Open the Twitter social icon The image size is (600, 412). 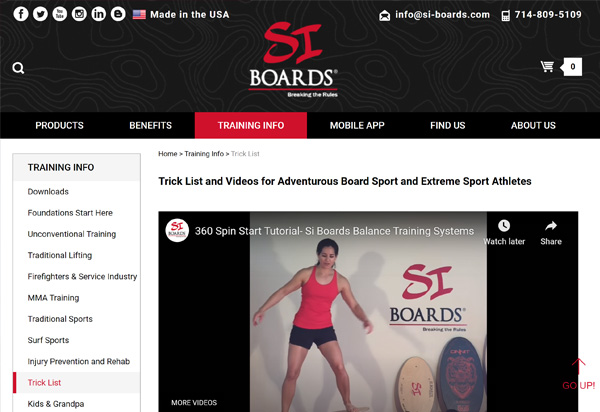[40, 14]
